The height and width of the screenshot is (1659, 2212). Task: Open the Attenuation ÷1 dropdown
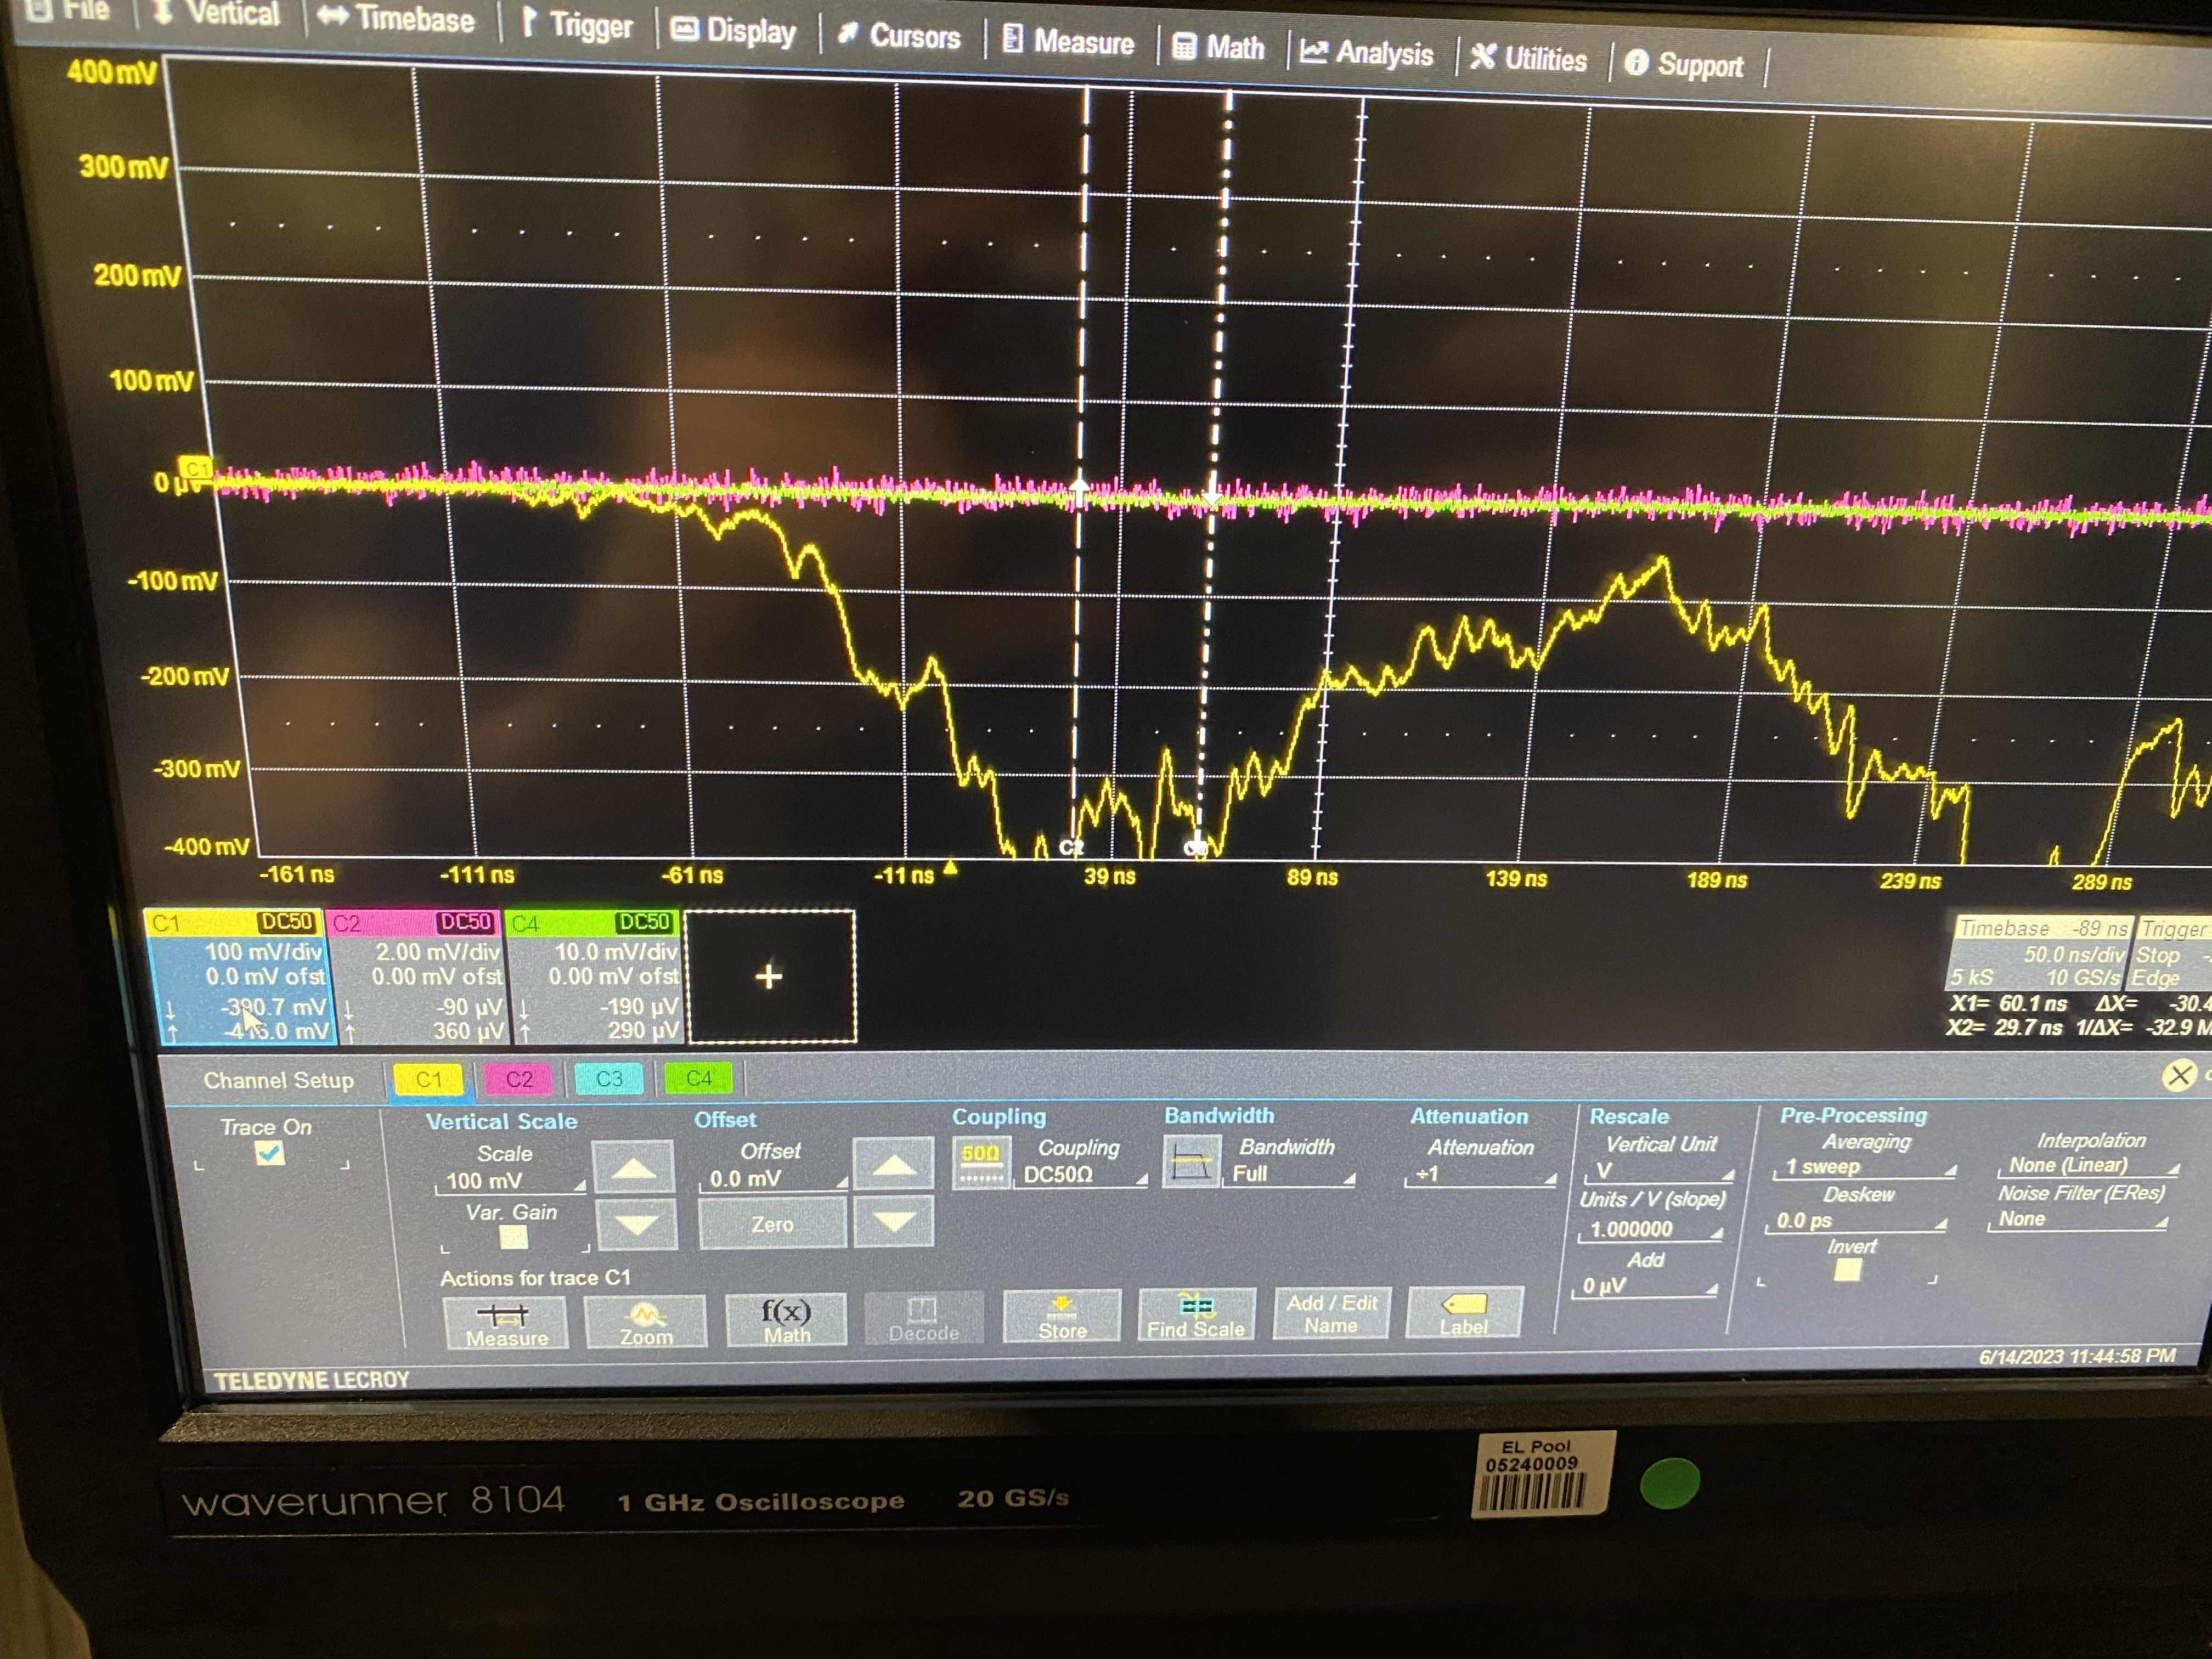[1480, 1174]
